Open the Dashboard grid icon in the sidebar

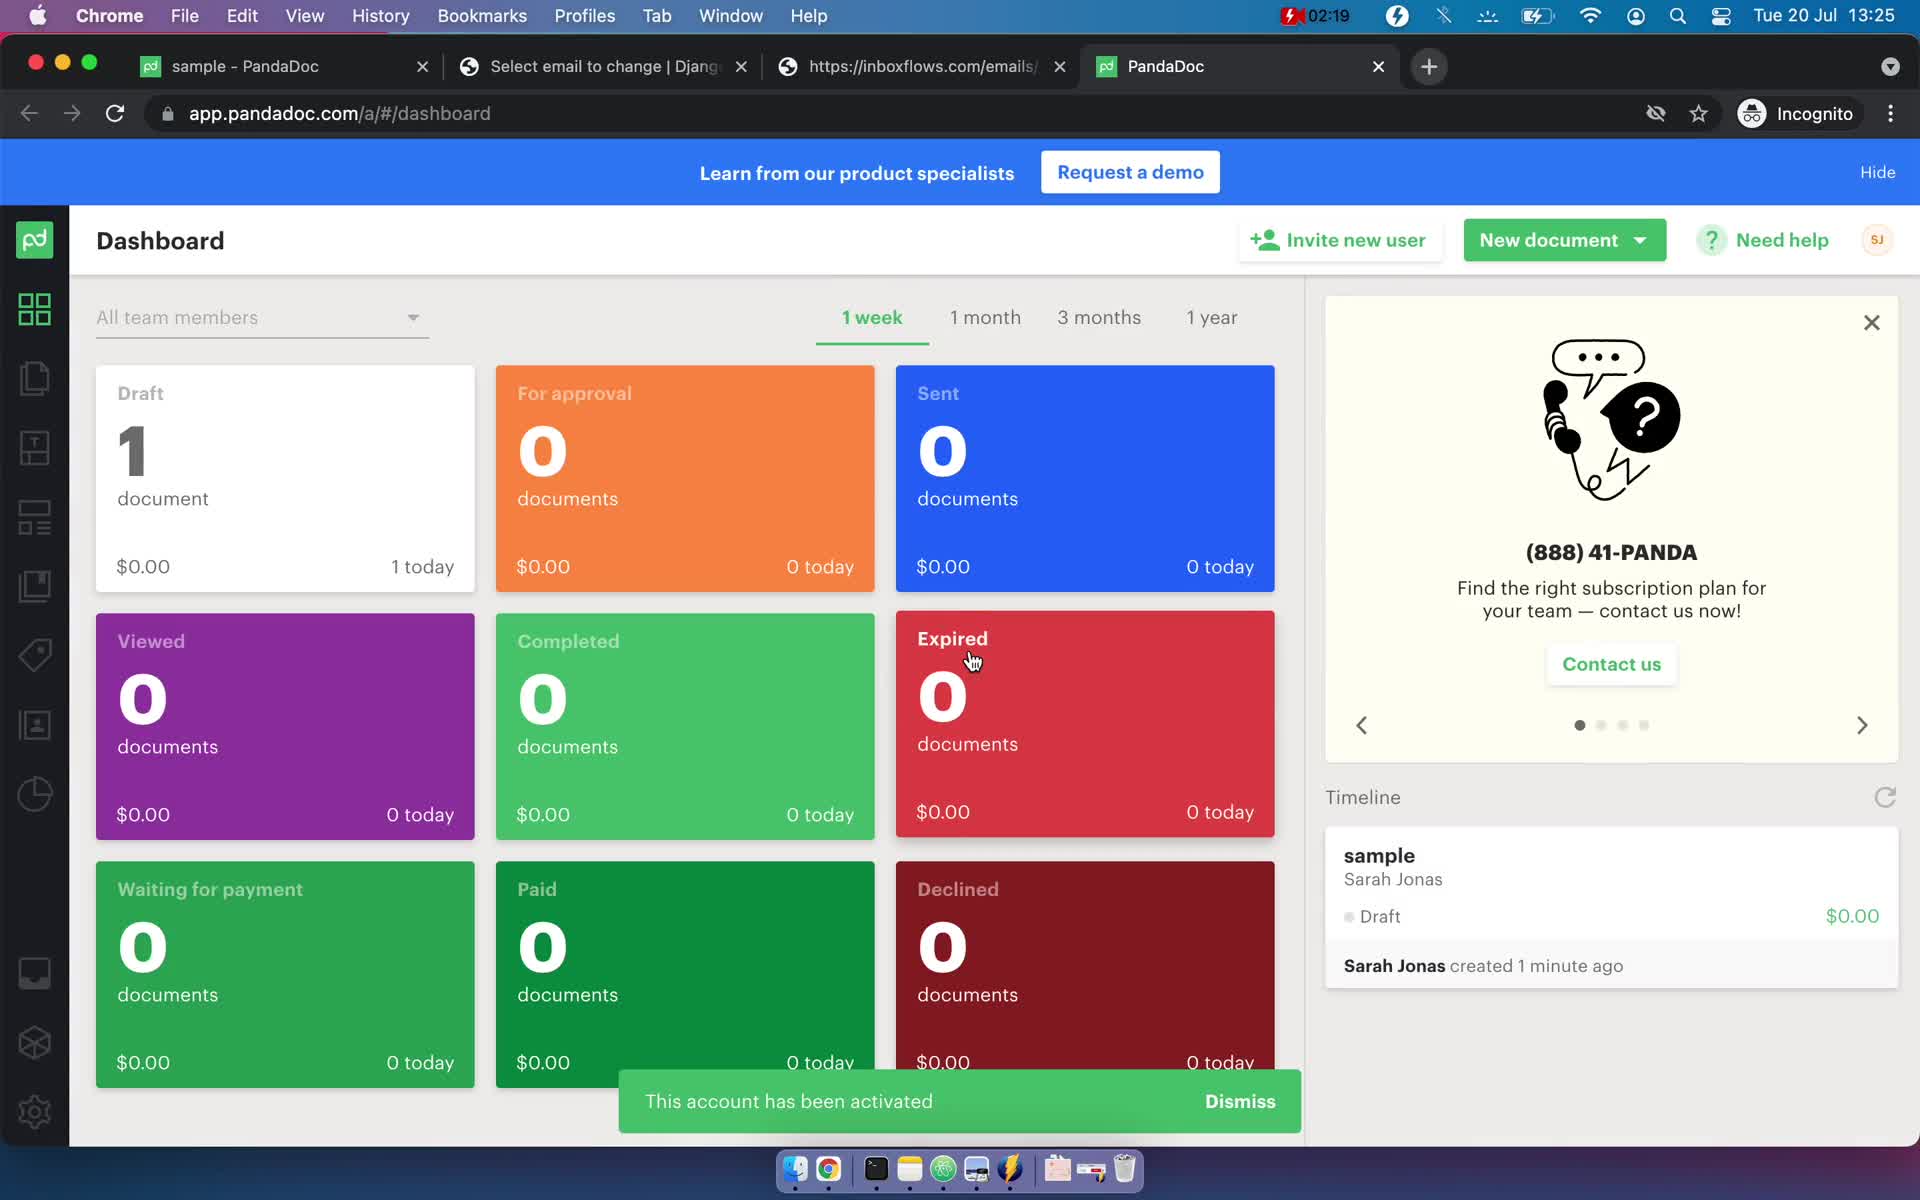pyautogui.click(x=34, y=309)
